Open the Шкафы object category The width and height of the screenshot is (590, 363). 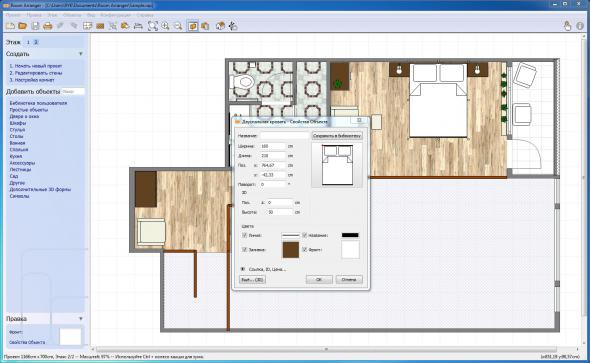click(18, 123)
